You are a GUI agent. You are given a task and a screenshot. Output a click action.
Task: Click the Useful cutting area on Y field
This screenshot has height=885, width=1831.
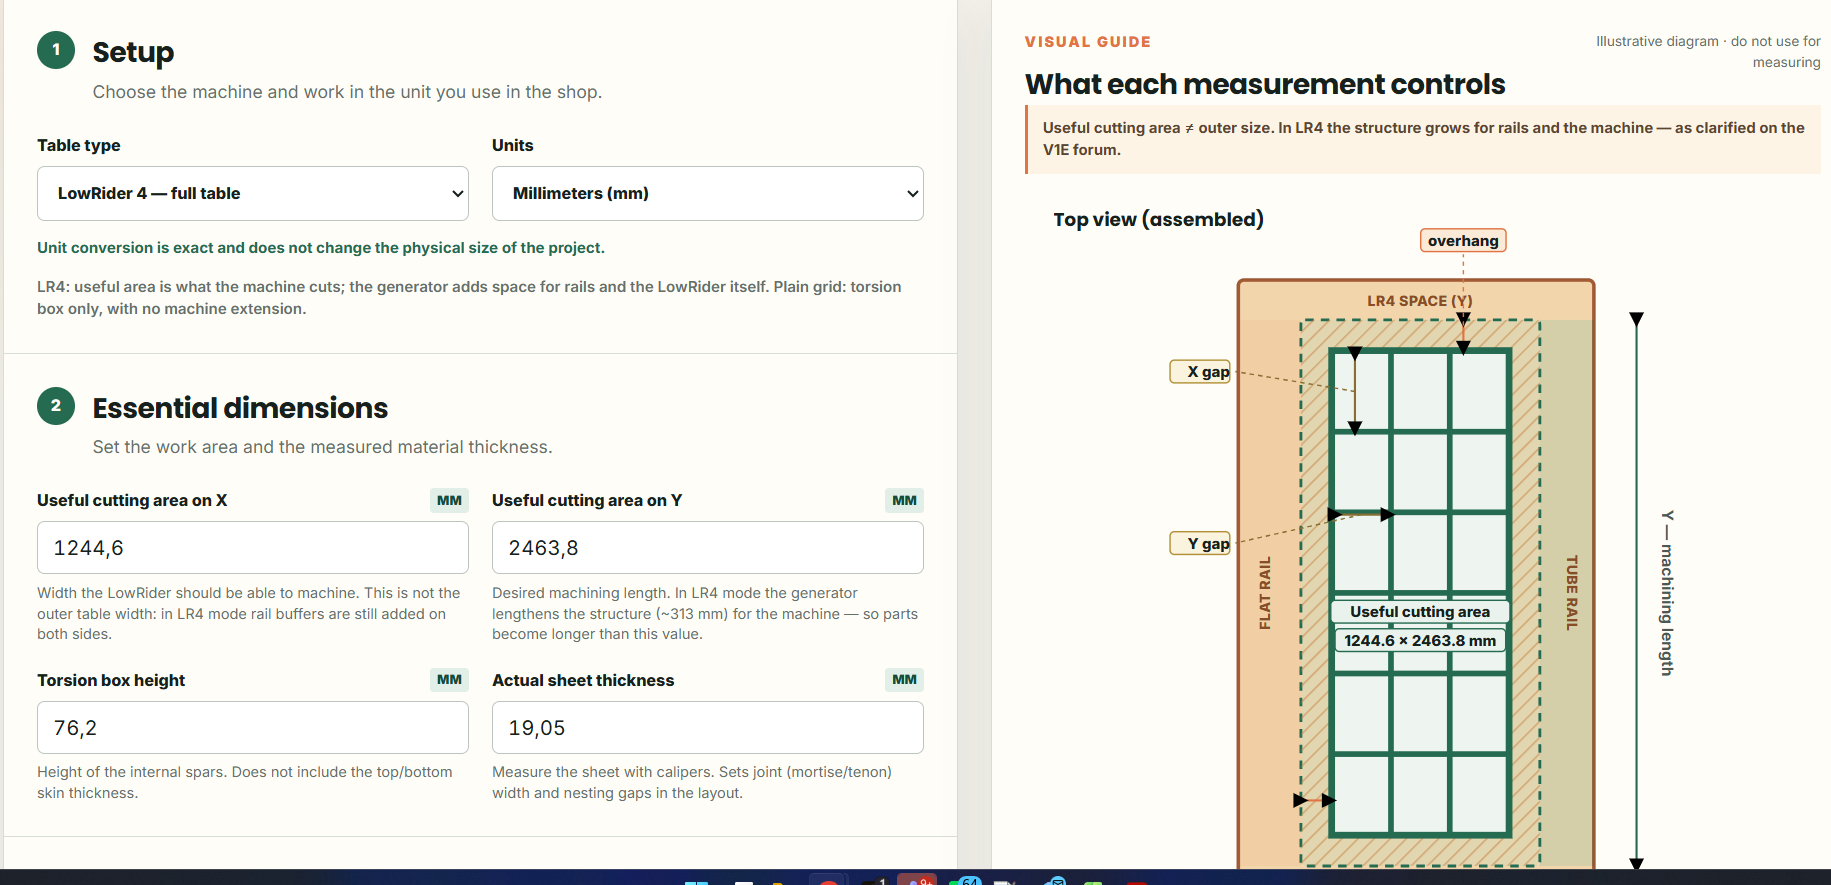click(x=708, y=548)
